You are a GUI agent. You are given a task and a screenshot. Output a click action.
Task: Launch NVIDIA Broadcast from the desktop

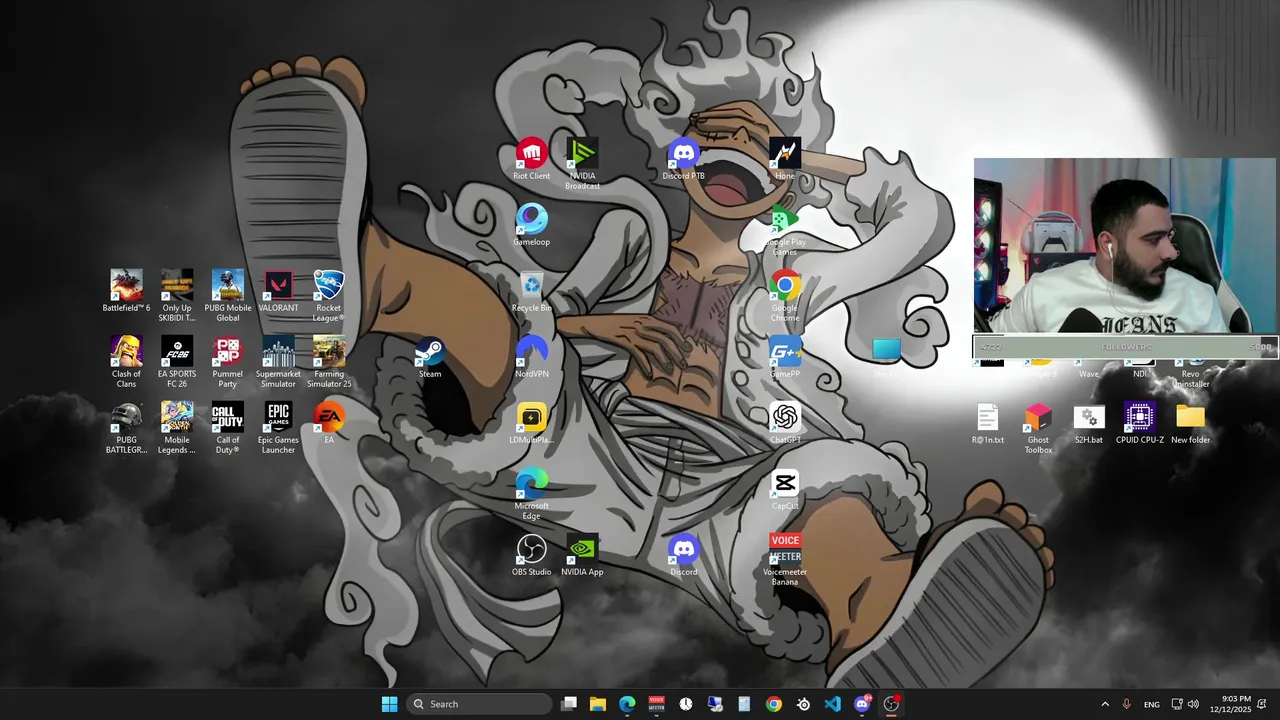pyautogui.click(x=582, y=164)
